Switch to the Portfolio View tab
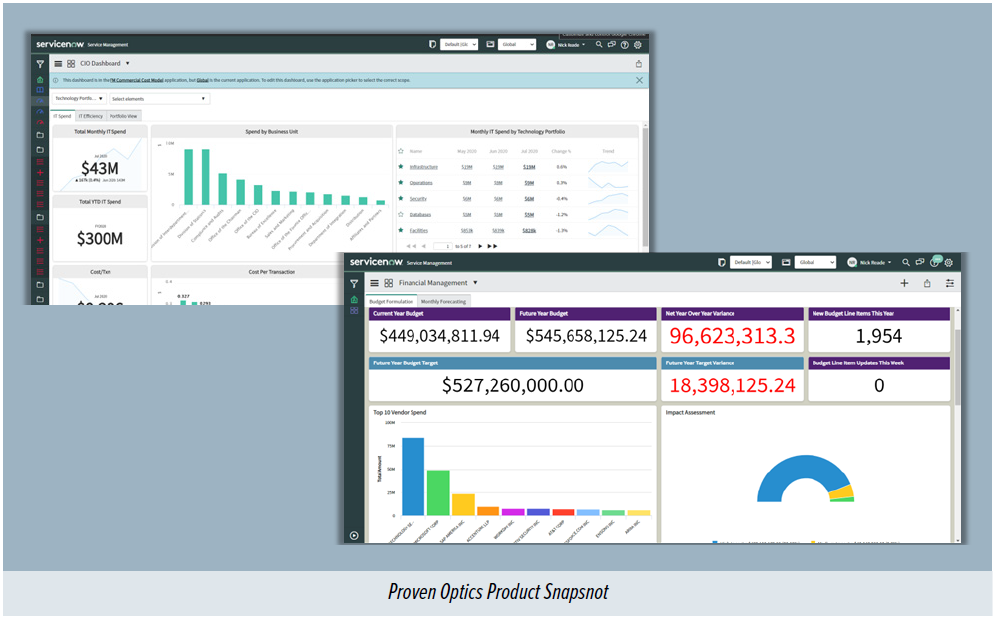This screenshot has width=997, height=619. [123, 116]
